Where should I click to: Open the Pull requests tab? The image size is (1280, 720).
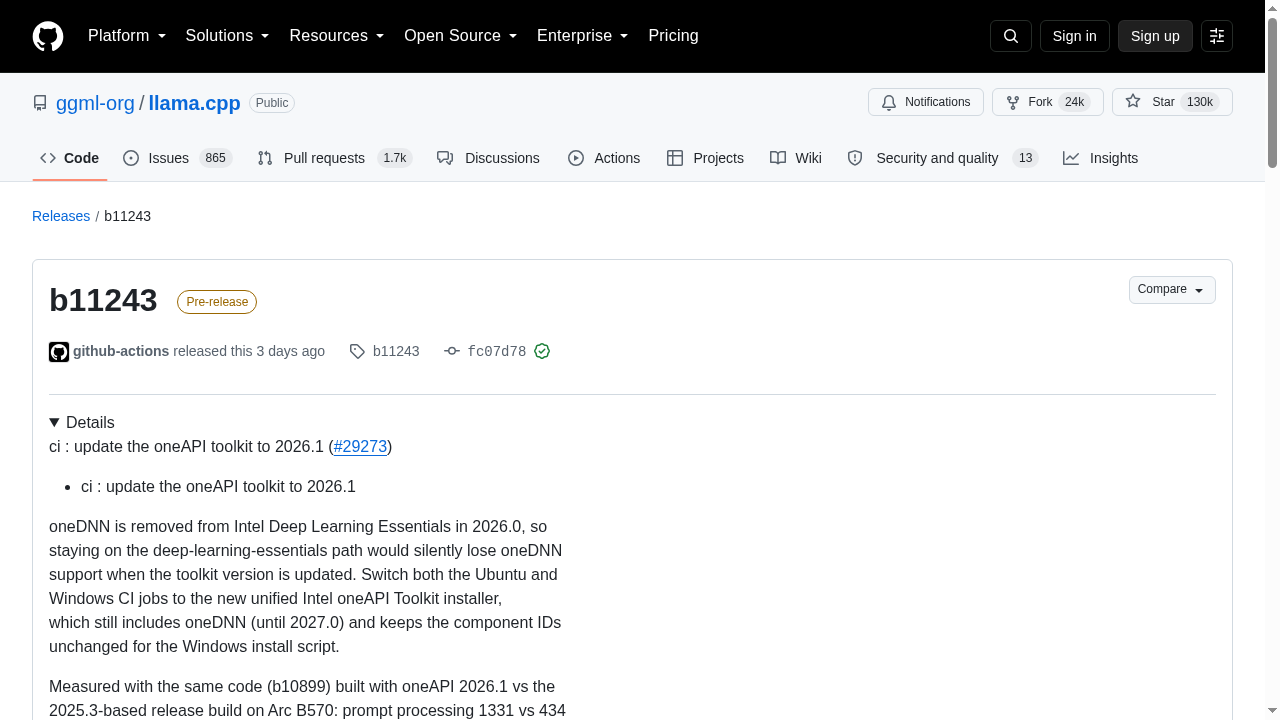(334, 158)
